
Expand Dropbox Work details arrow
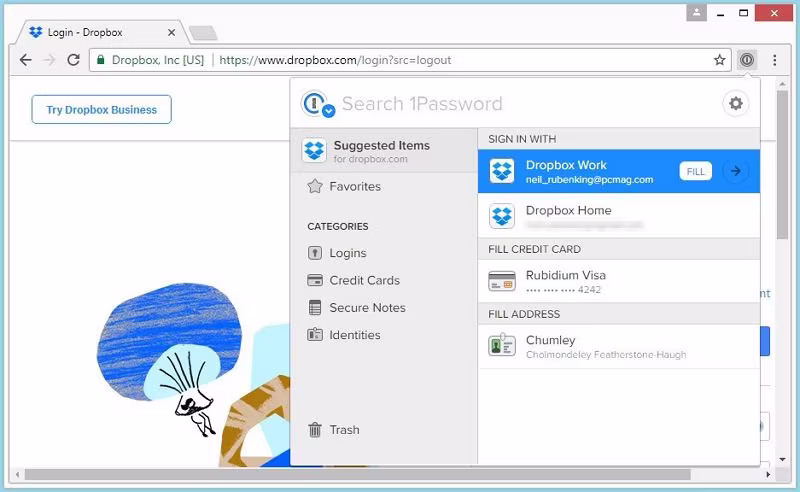pyautogui.click(x=736, y=171)
